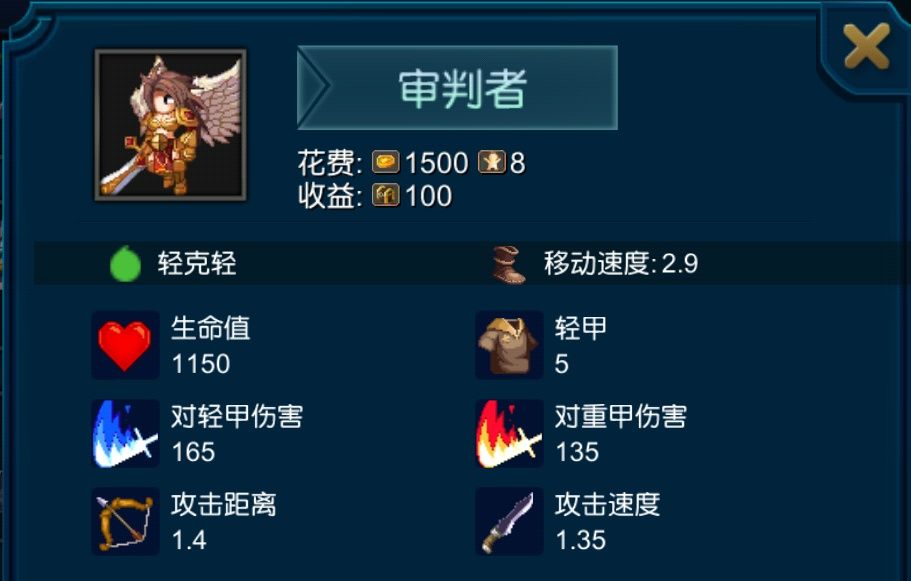Click the population star icon beside 8

(x=492, y=162)
